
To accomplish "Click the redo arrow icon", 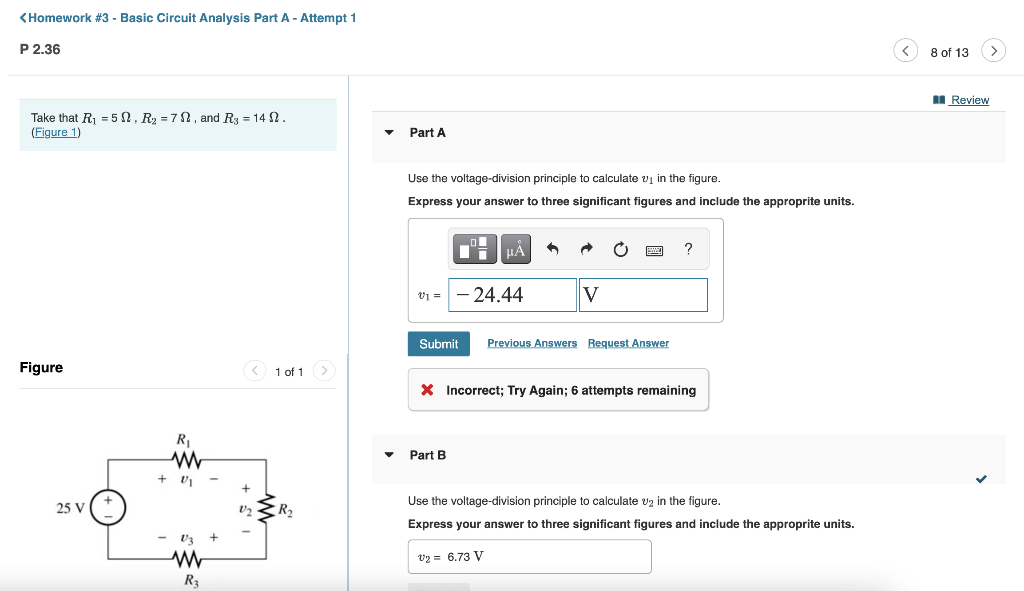I will (x=586, y=249).
